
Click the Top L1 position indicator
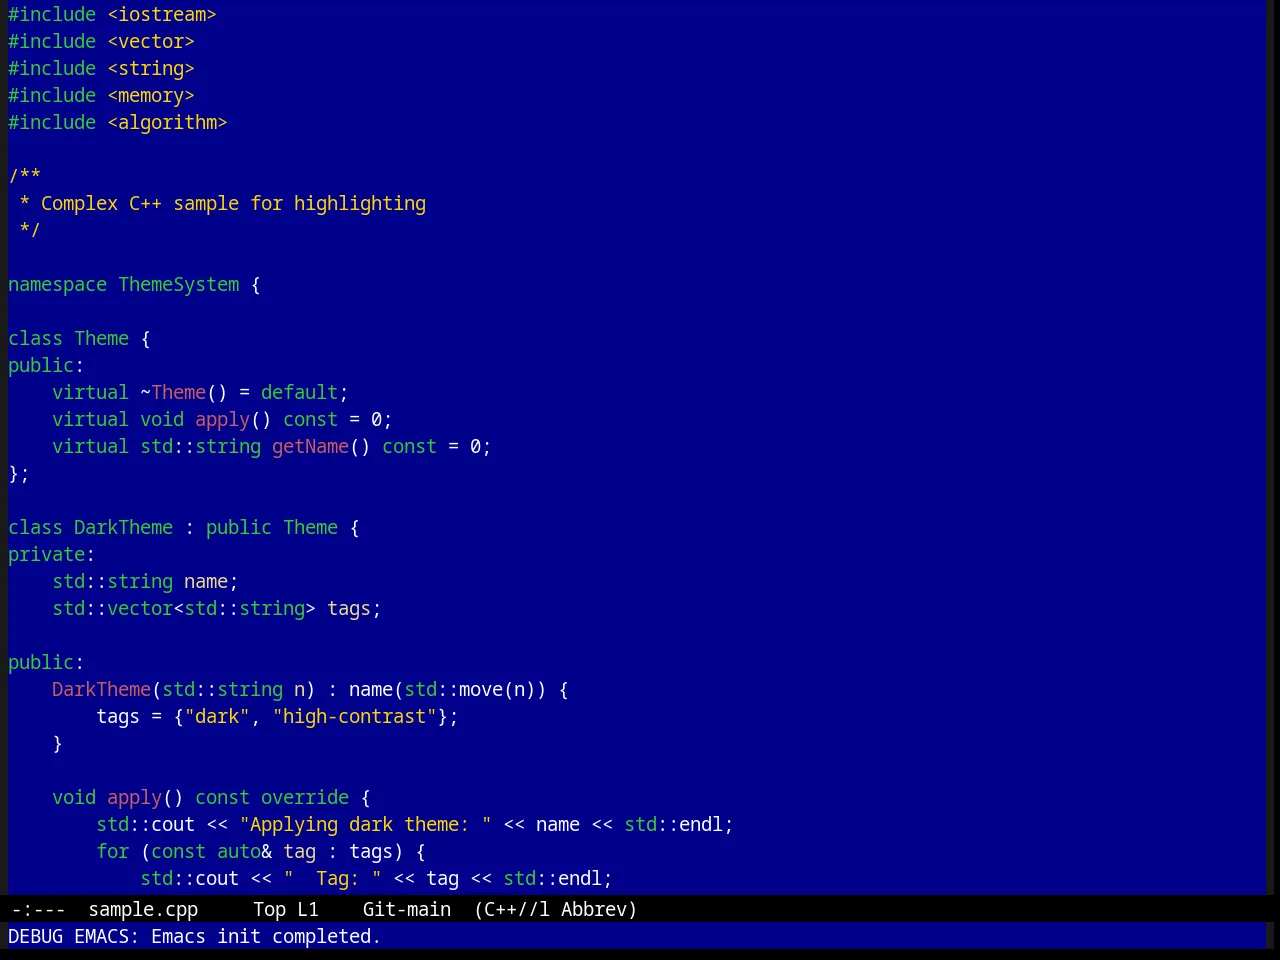pyautogui.click(x=286, y=909)
